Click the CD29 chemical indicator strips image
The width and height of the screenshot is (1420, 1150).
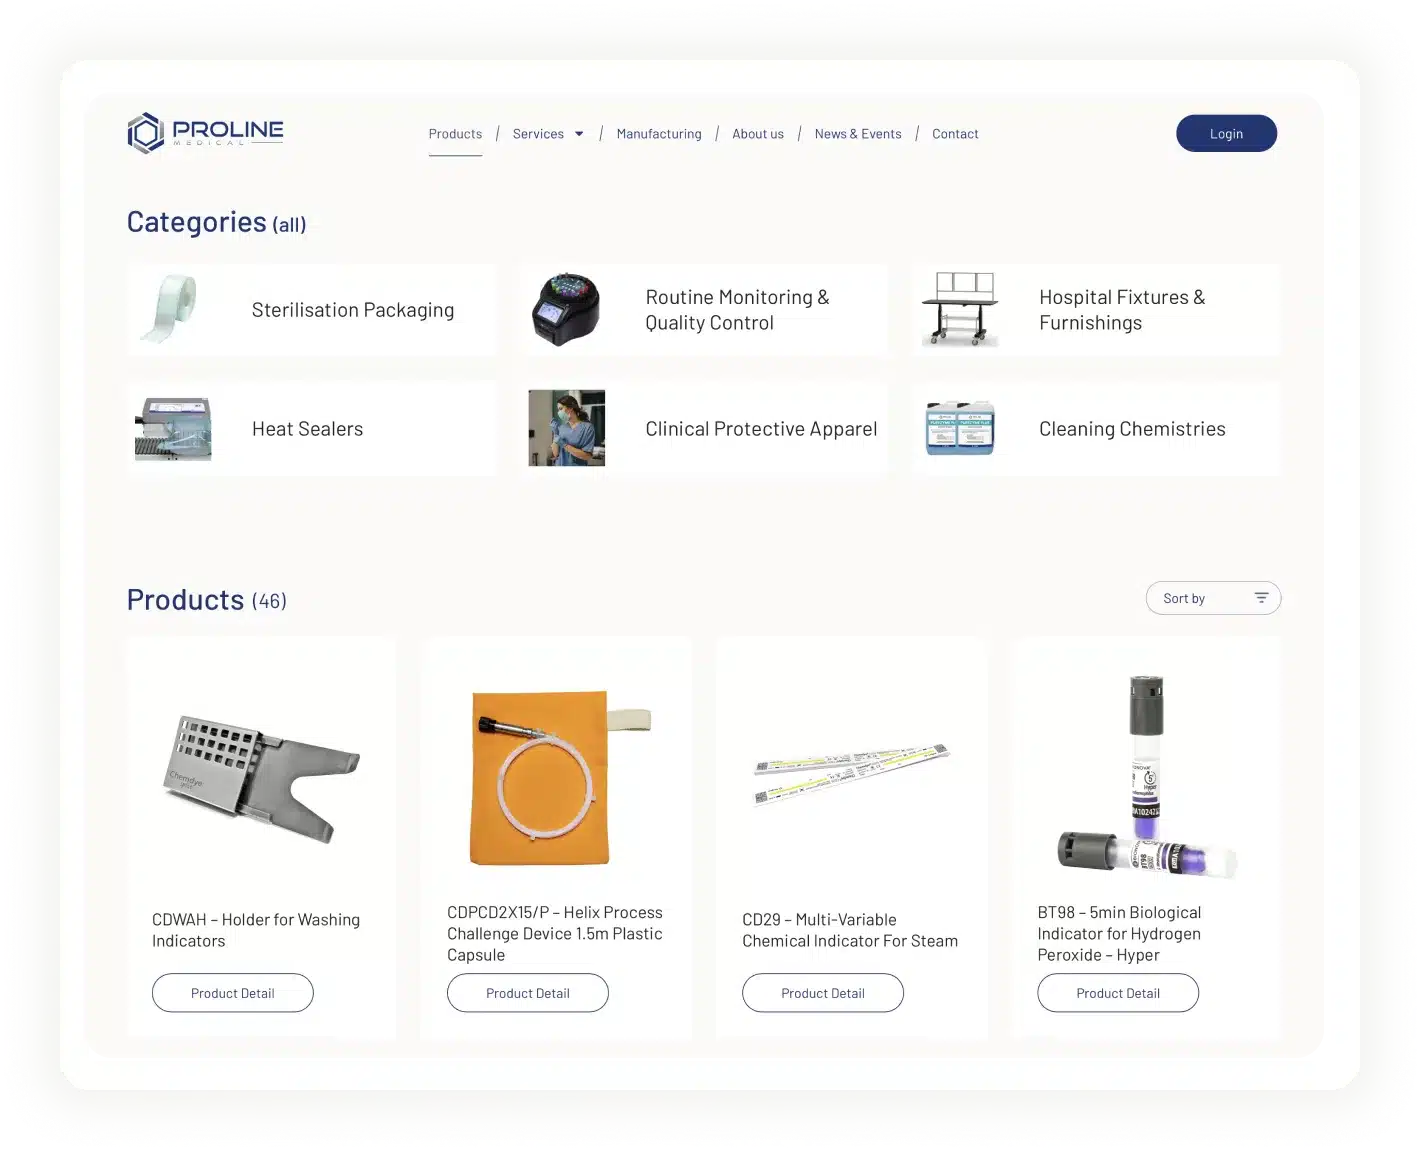coord(851,773)
